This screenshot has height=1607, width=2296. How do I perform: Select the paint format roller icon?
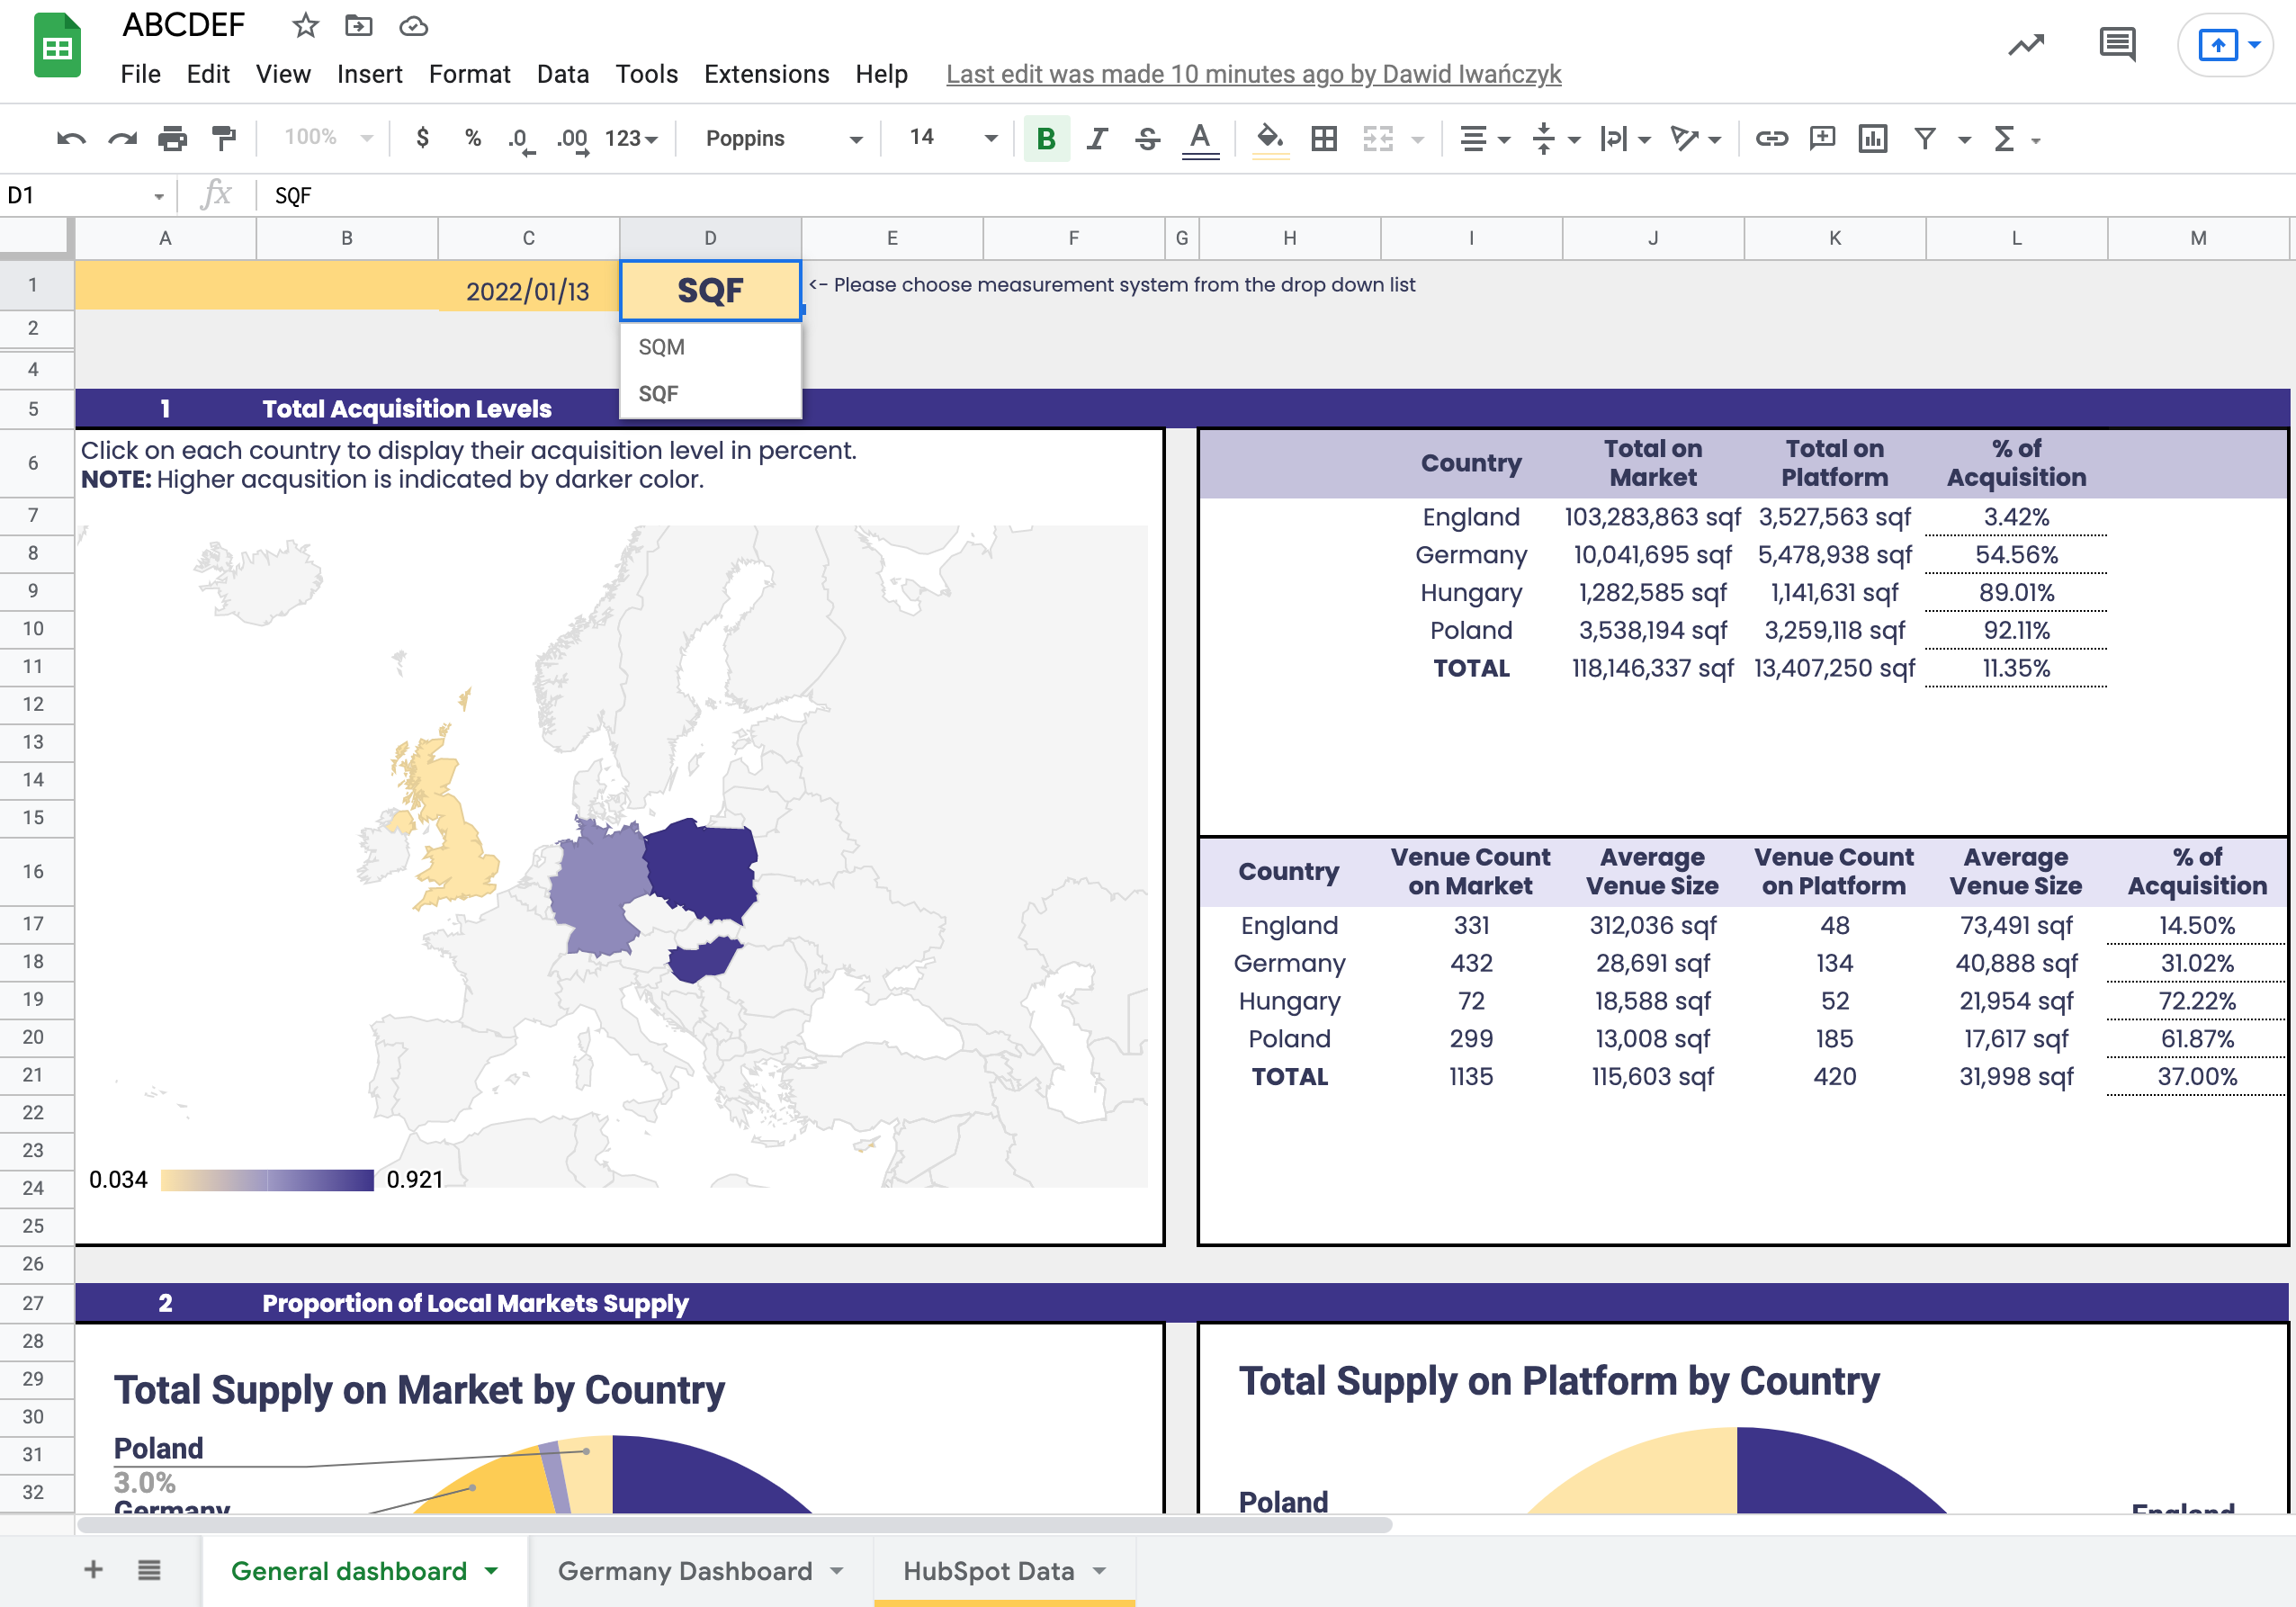(x=224, y=139)
